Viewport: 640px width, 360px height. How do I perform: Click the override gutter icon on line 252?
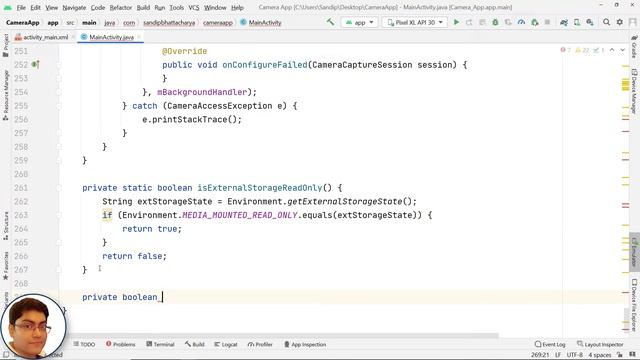[36, 64]
